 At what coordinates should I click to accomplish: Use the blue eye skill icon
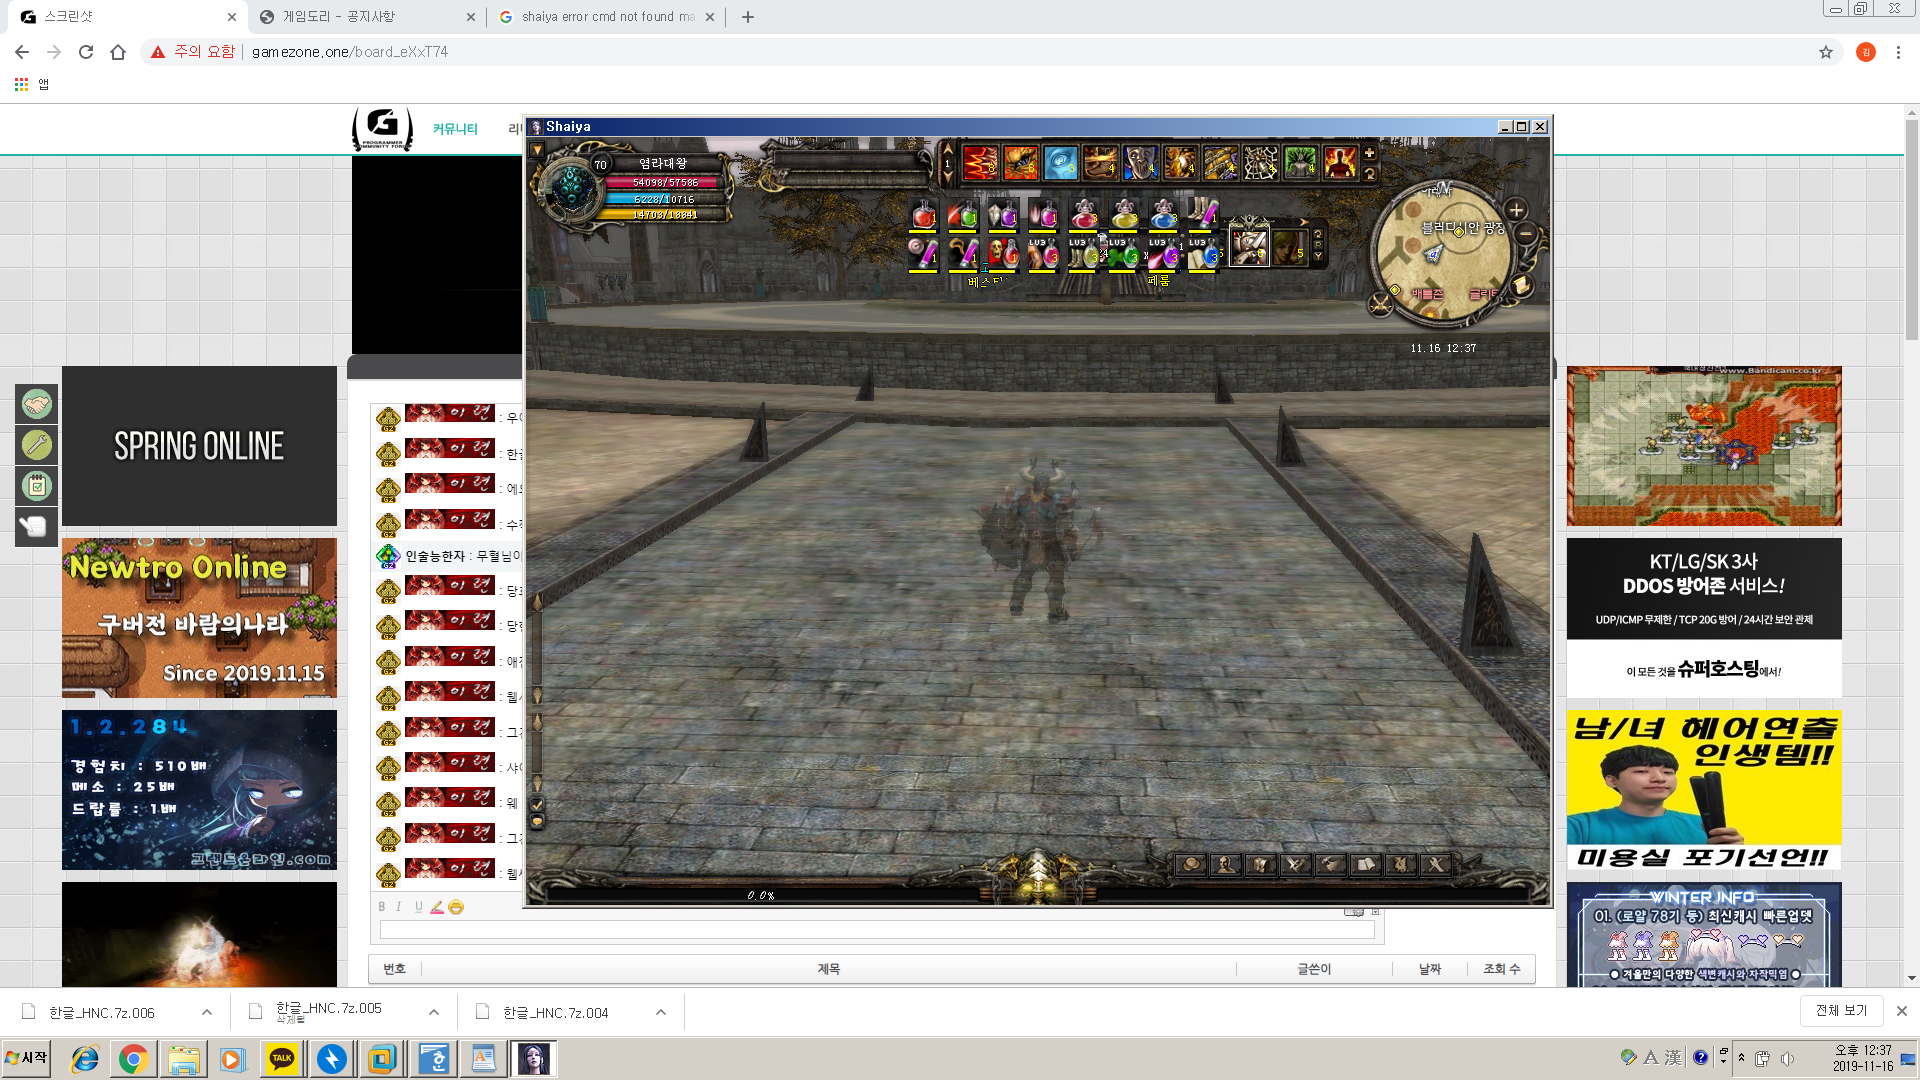(x=1061, y=163)
